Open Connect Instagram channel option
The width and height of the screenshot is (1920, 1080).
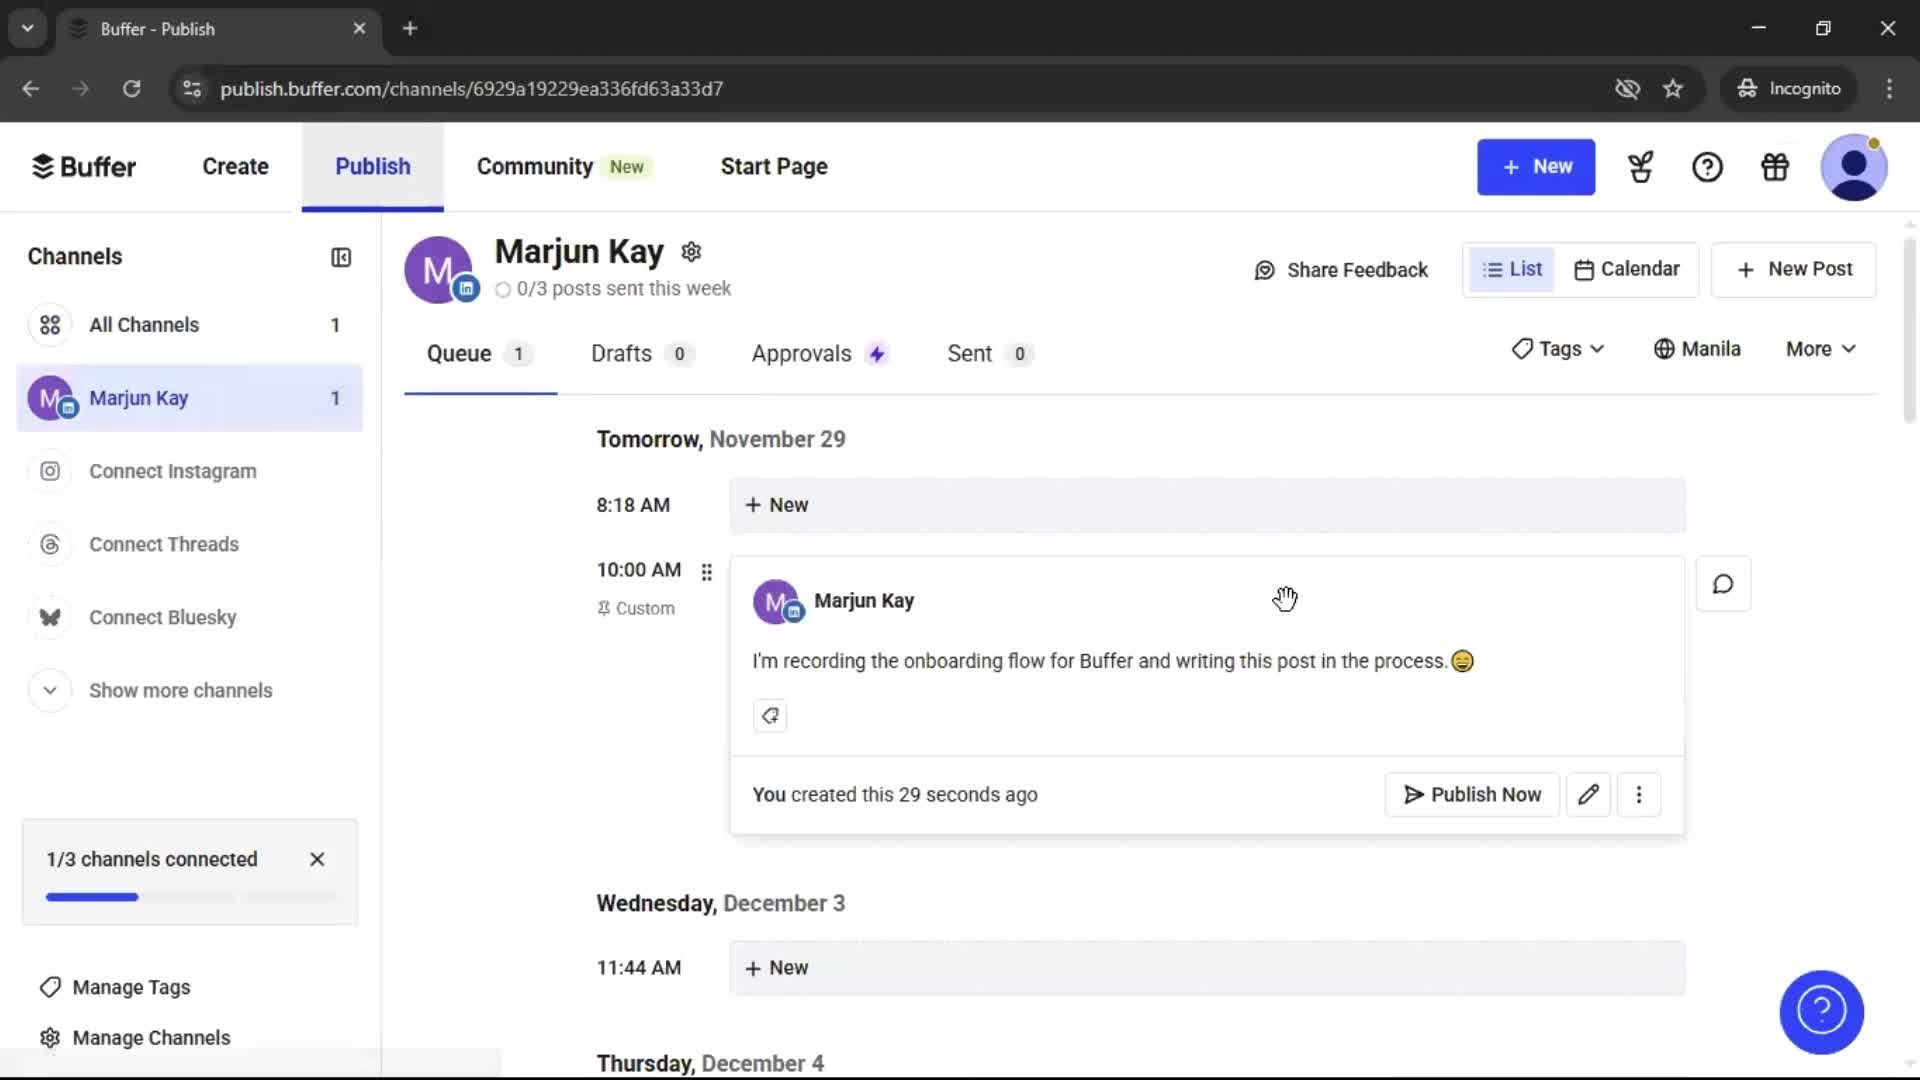point(172,470)
